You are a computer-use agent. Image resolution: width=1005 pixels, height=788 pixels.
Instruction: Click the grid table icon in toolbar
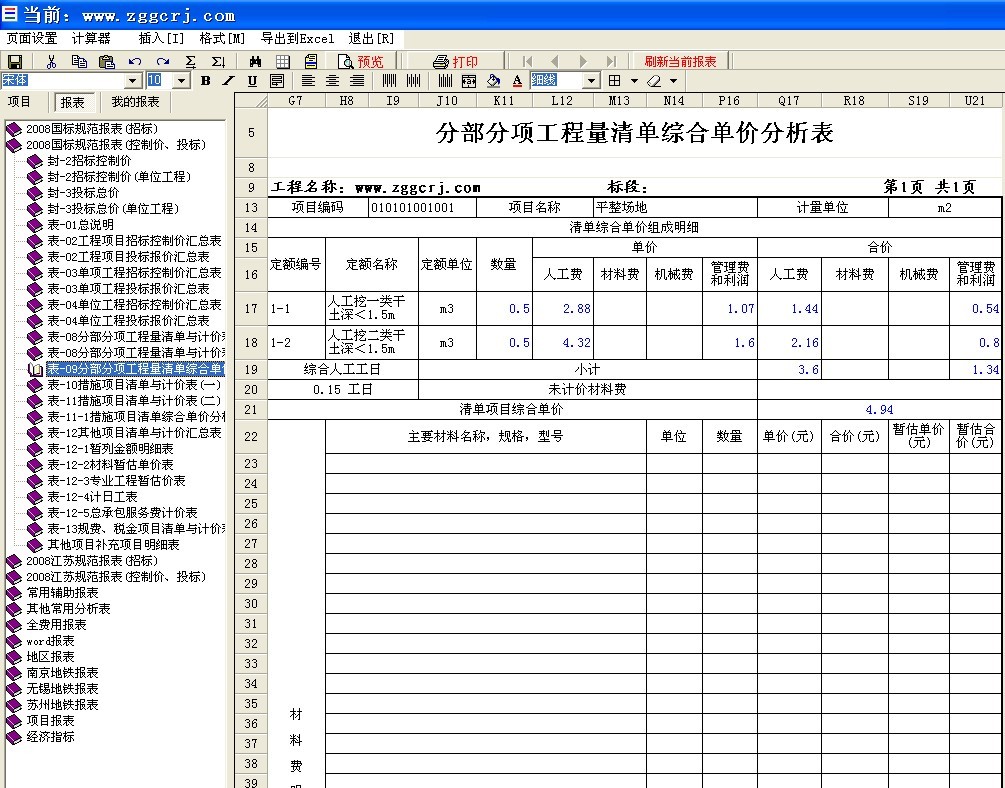tap(283, 62)
